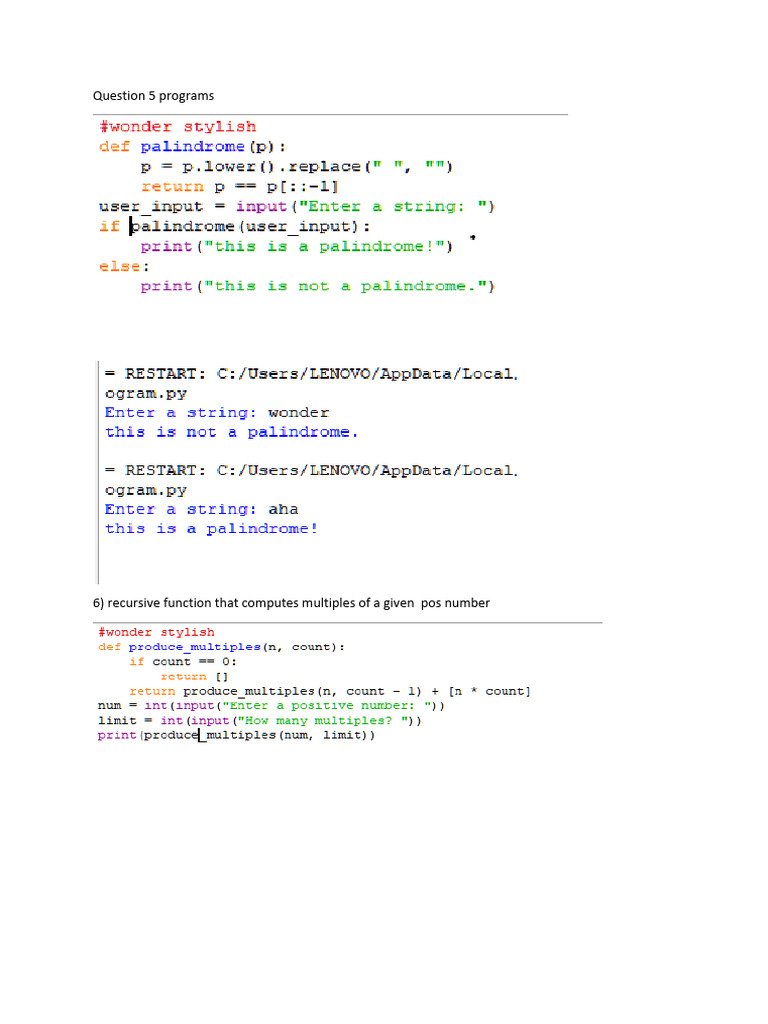Click the output 'this is a palindrome!'
This screenshot has width=768, height=1024.
tap(212, 529)
